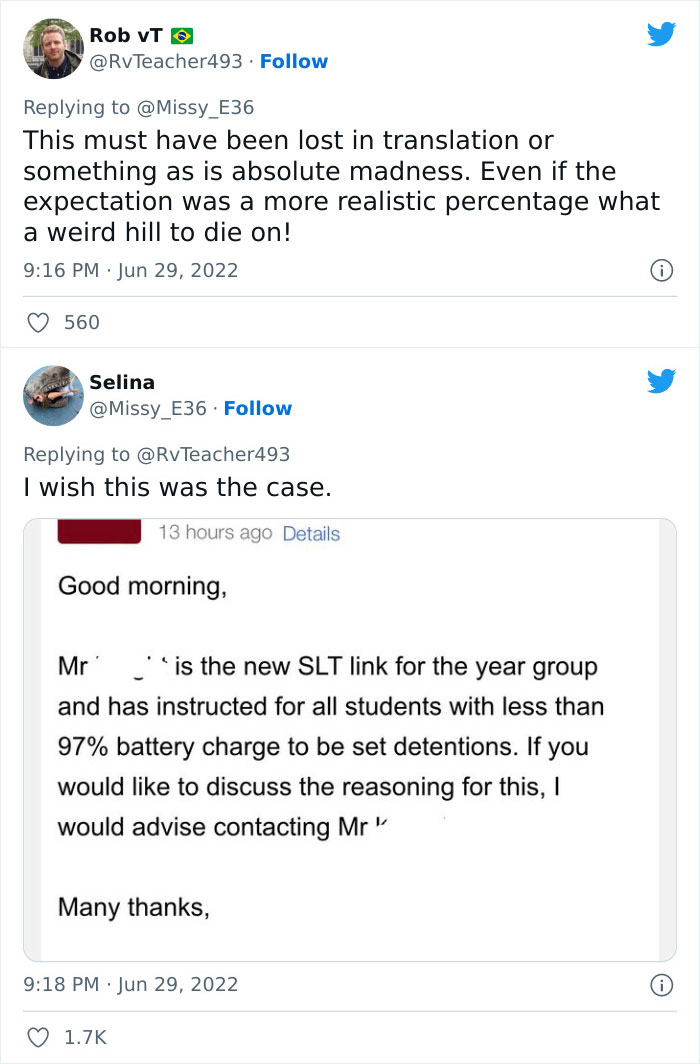Click the Selina display name
Image resolution: width=700 pixels, height=1064 pixels.
point(122,382)
